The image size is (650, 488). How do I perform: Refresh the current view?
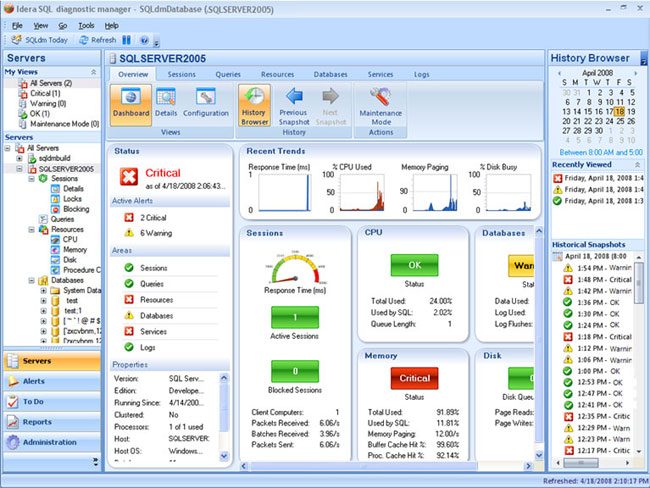(x=97, y=40)
